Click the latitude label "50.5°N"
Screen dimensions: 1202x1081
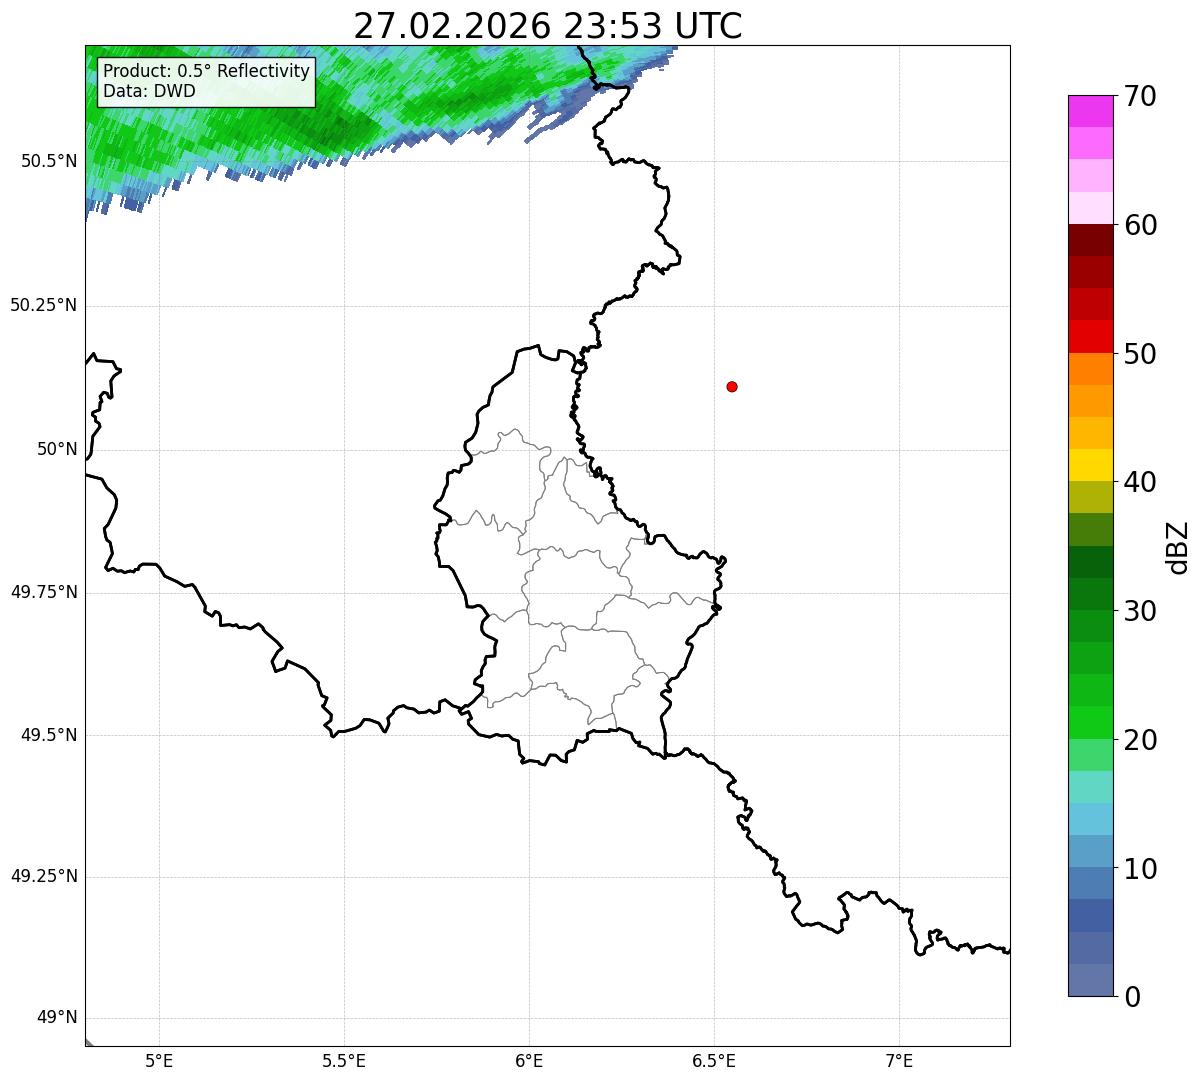[48, 161]
